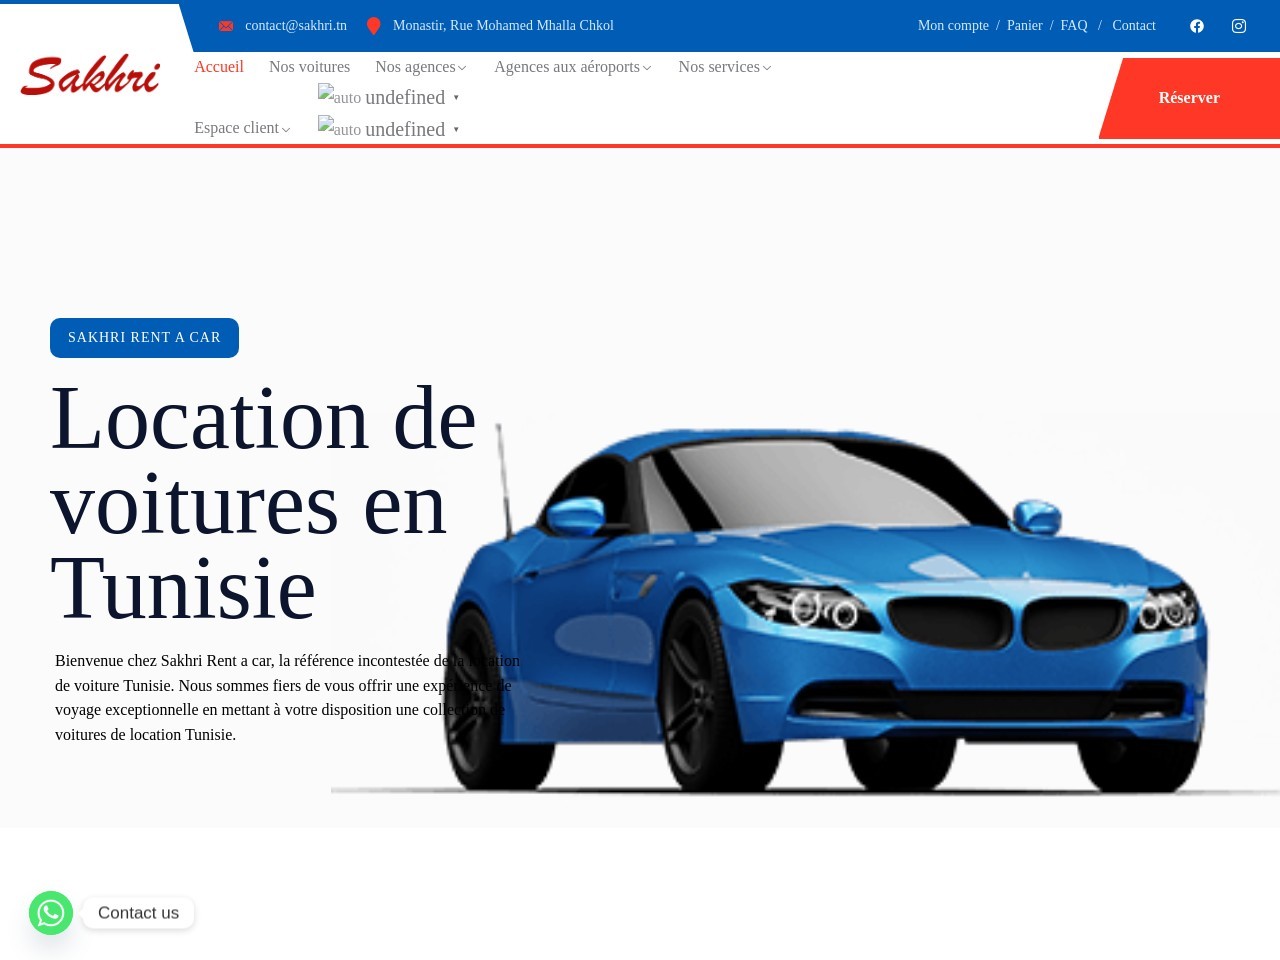Open the Instagram profile icon
This screenshot has width=1280, height=960.
coord(1239,26)
